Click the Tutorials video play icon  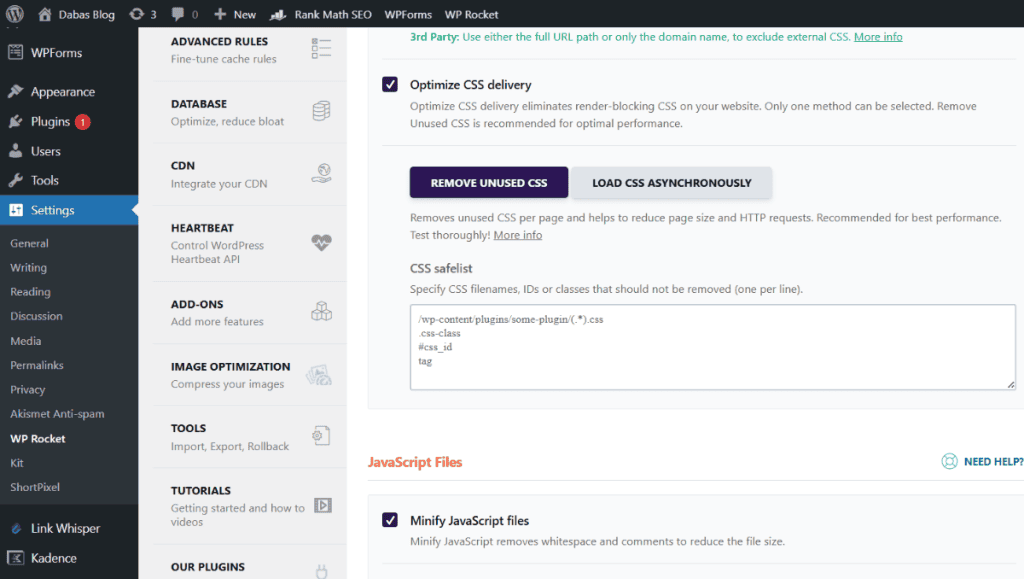coord(323,505)
